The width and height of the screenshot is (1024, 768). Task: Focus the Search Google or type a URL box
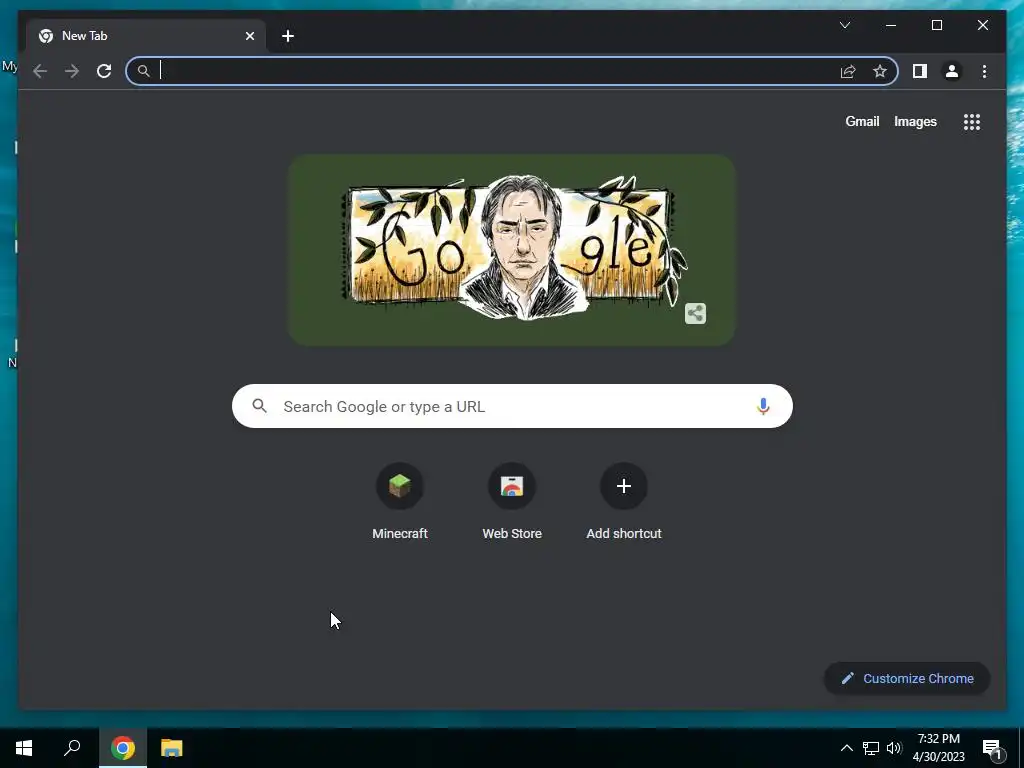[512, 406]
